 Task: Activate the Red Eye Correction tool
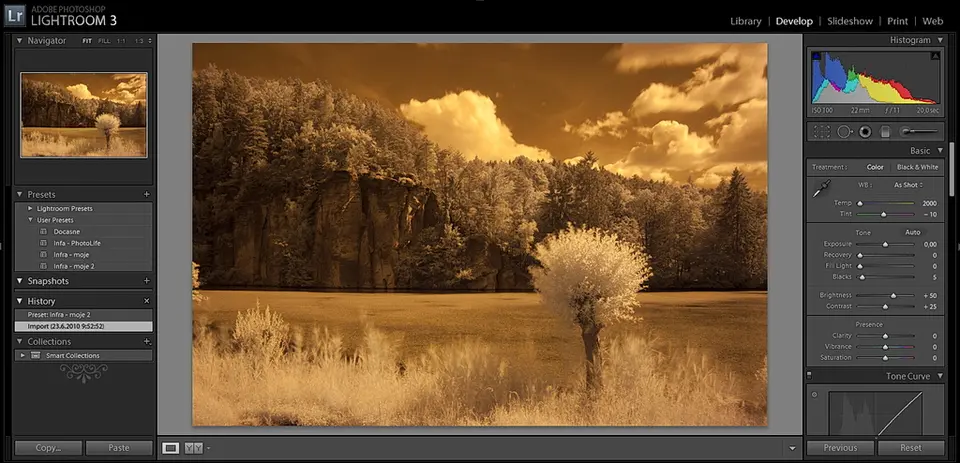[x=865, y=131]
